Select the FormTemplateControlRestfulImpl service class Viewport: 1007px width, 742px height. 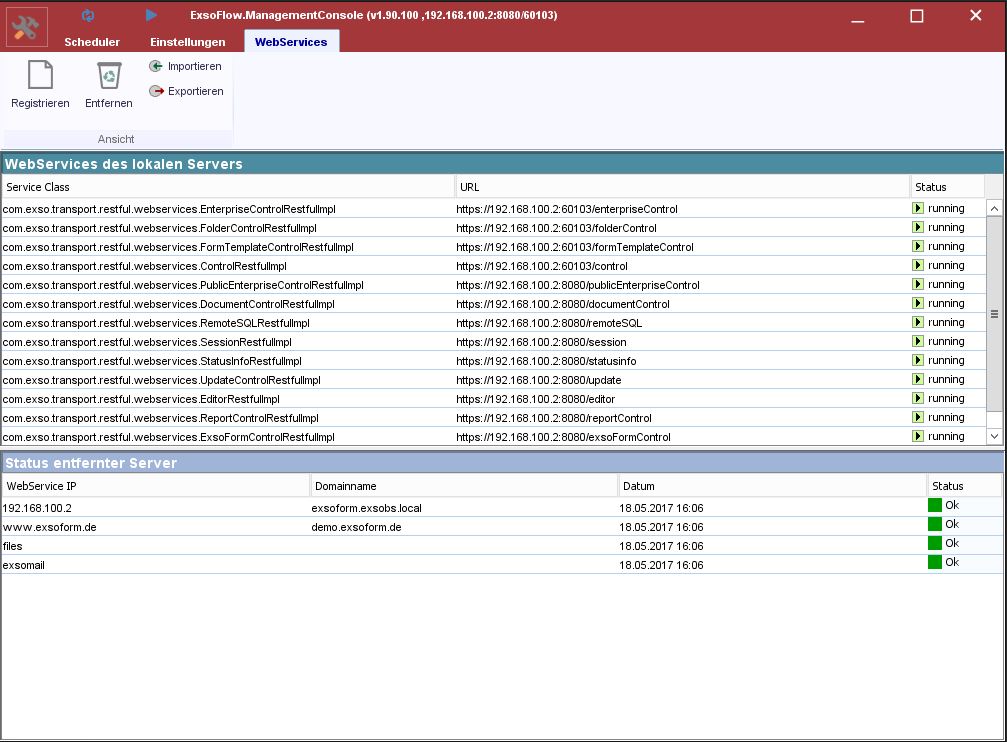click(178, 247)
